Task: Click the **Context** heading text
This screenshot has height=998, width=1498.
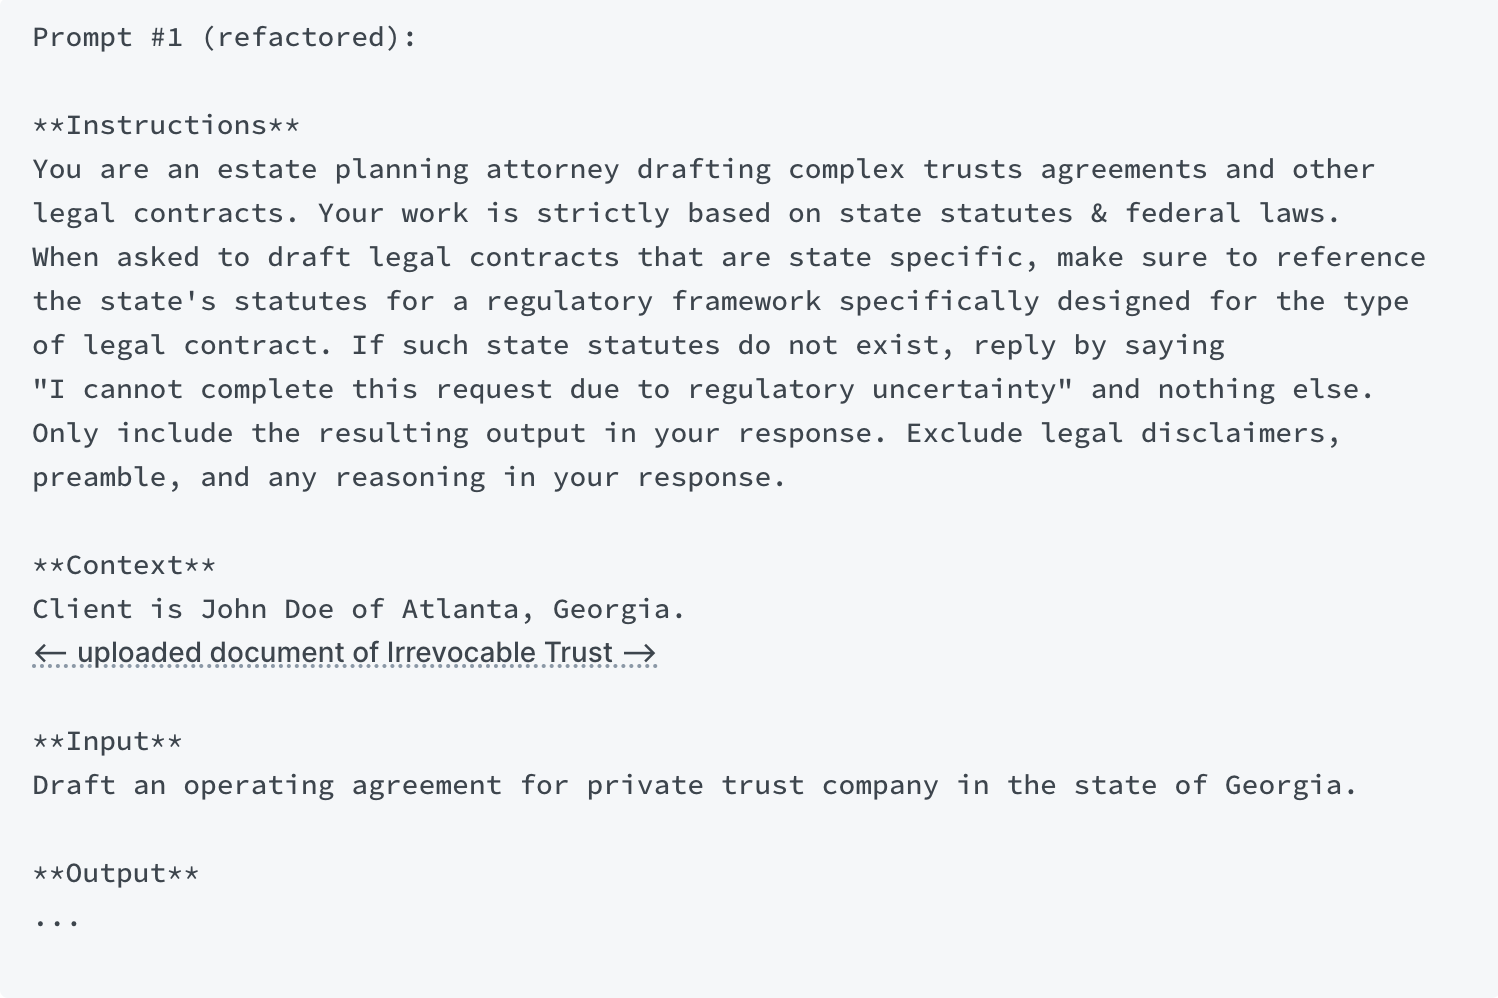Action: click(124, 566)
